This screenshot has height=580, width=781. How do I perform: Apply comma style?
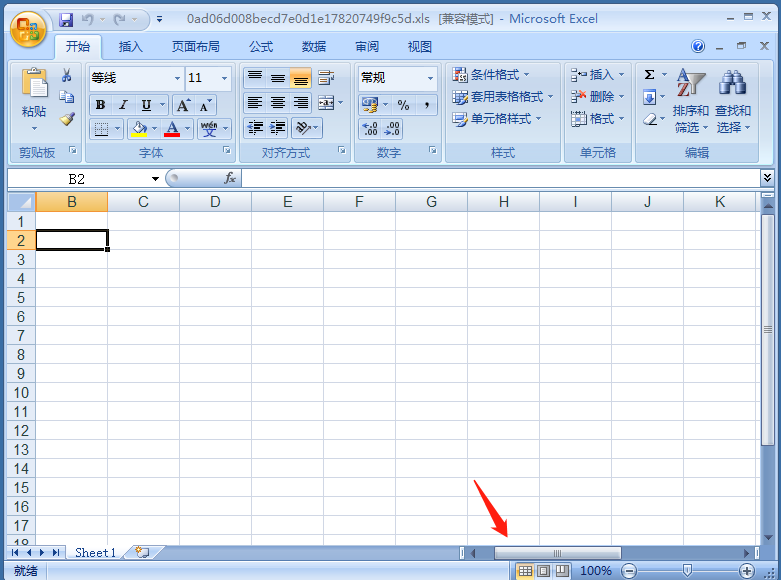427,105
